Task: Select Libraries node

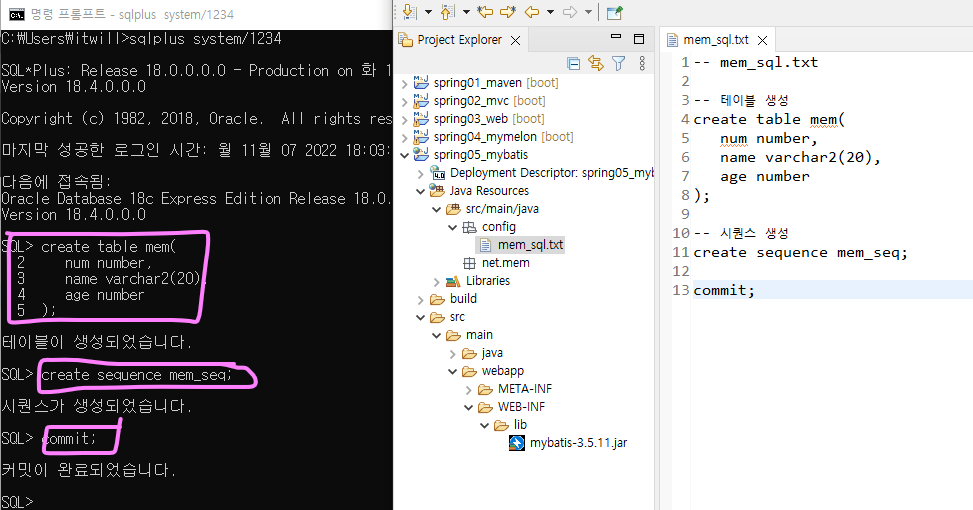Action: click(x=478, y=280)
